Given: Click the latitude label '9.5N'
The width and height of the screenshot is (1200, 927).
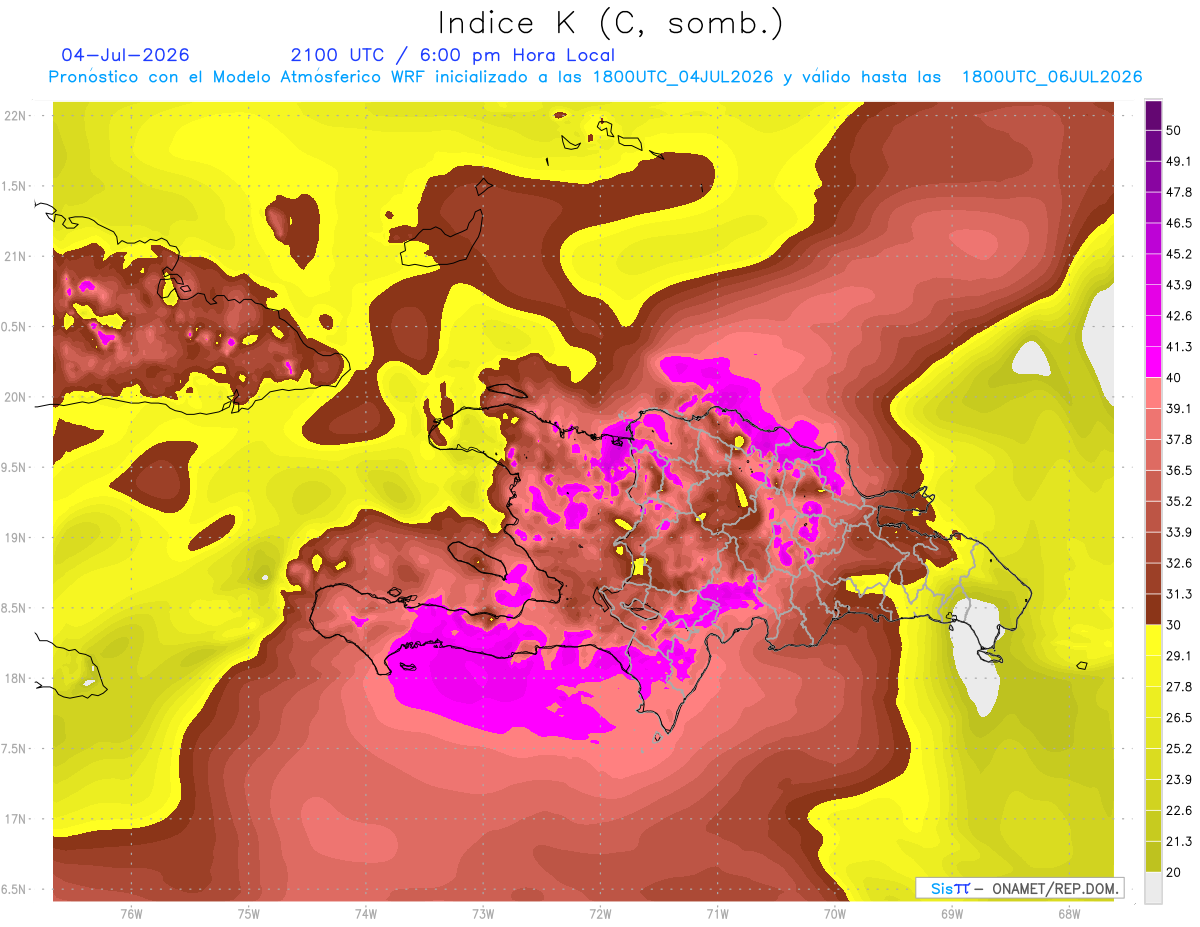Looking at the screenshot, I should coord(14,468).
